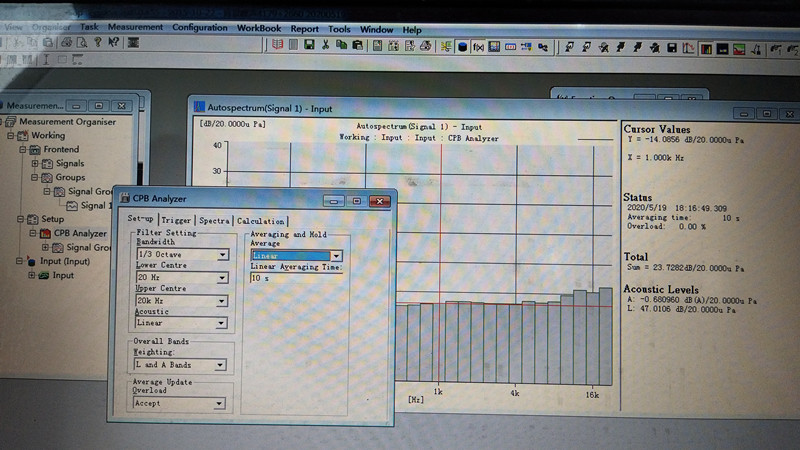
Task: Open the Lower Centre 20 Hz dropdown
Action: click(222, 277)
